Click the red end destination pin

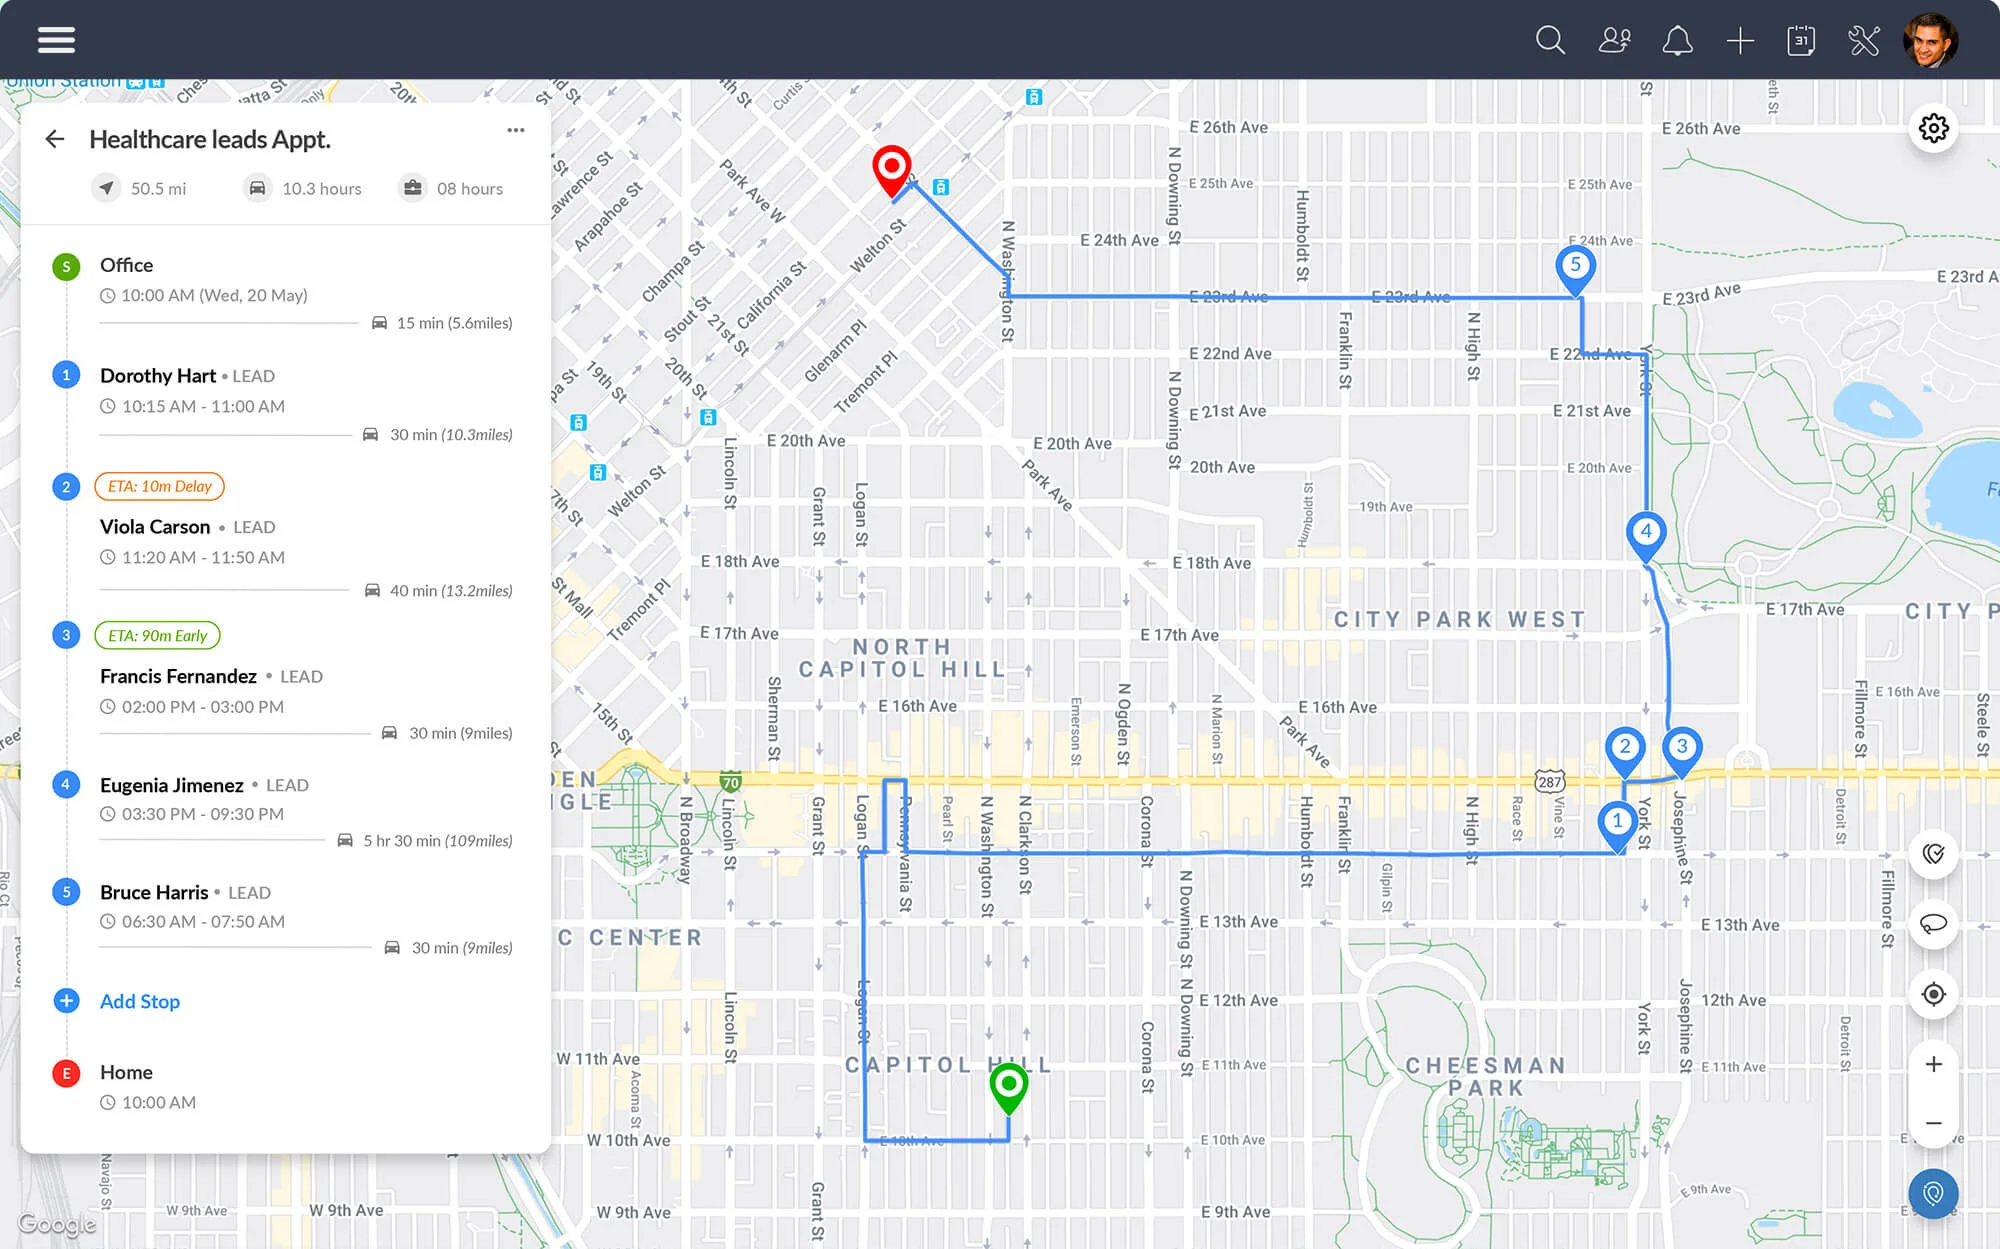point(891,170)
